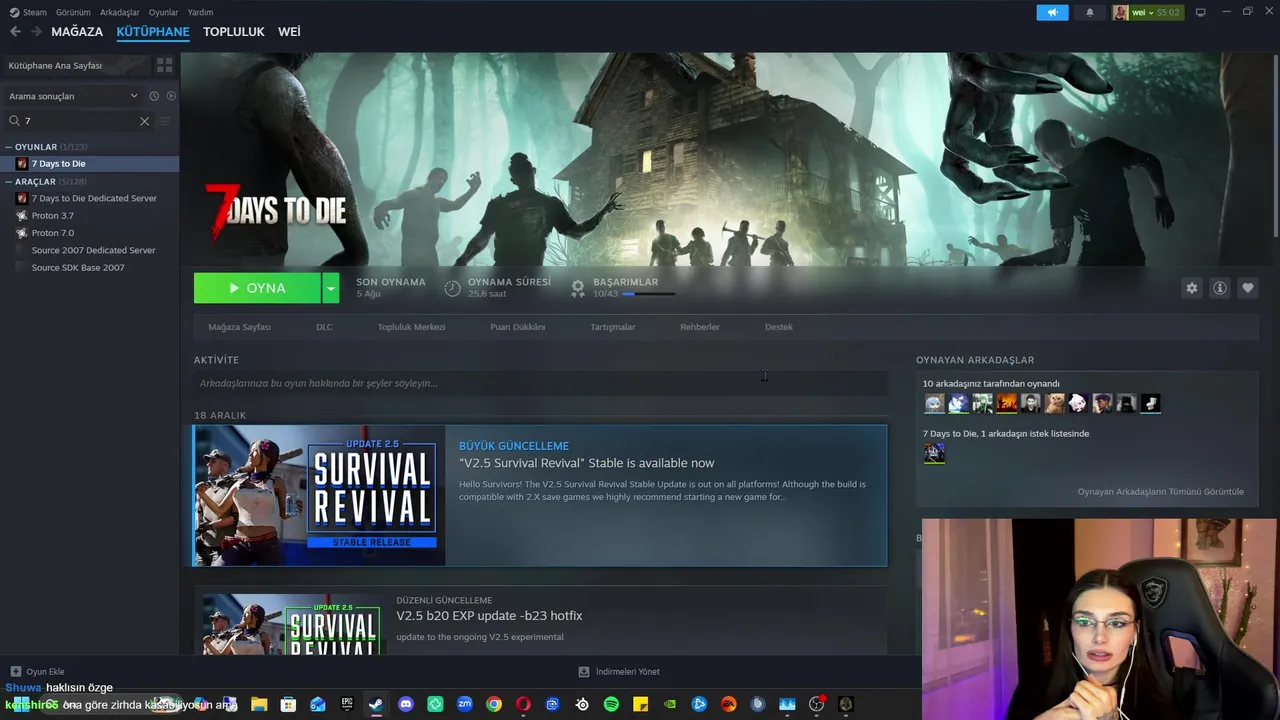
Task: Click the Big Picture mode monitor icon
Action: [1200, 12]
